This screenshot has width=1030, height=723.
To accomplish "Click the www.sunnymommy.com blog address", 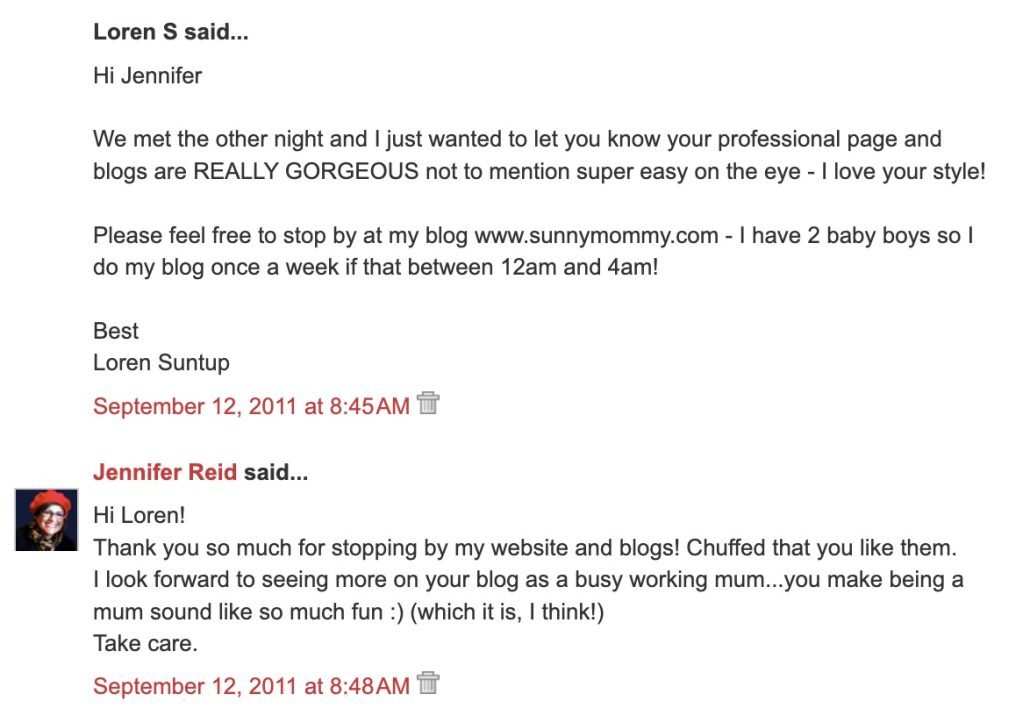I will click(596, 236).
